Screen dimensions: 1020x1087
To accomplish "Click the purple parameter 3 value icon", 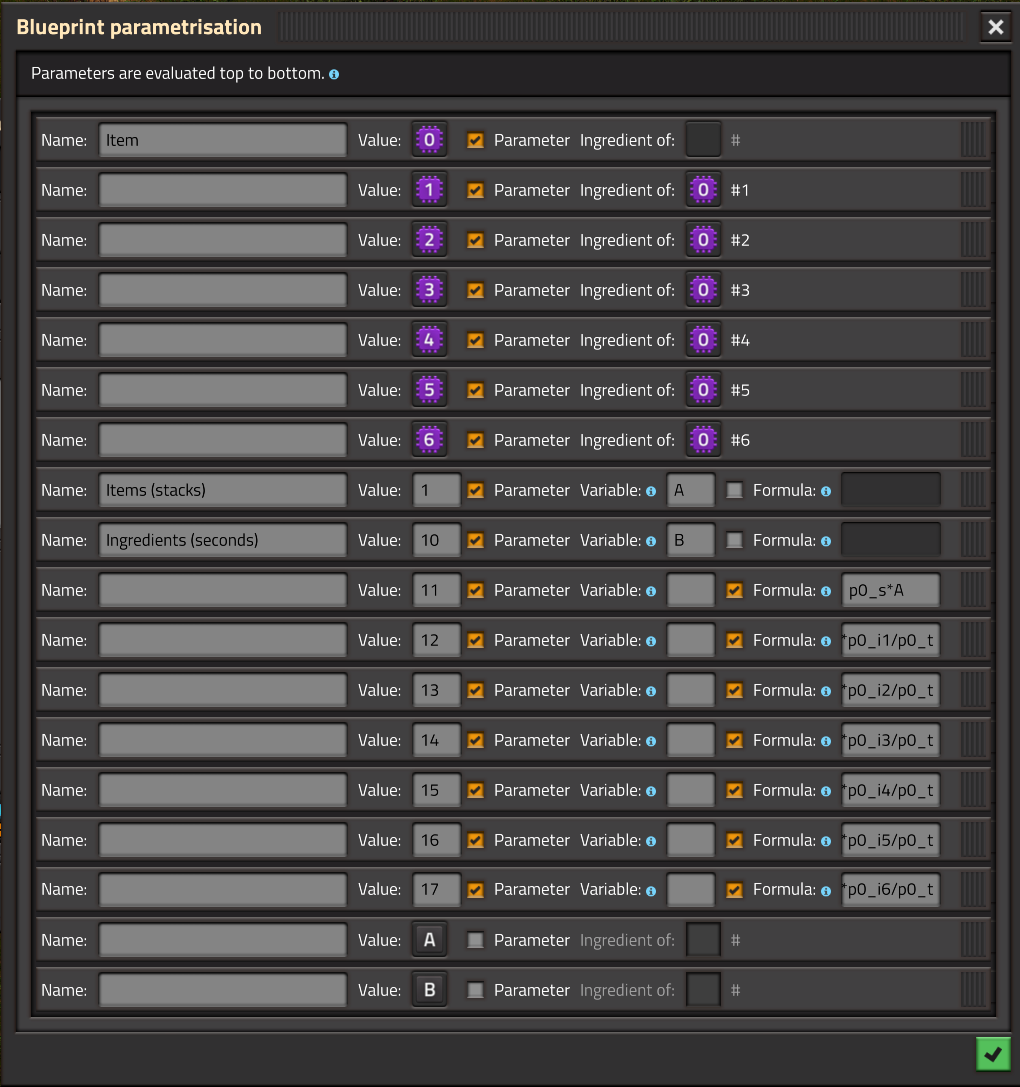I will tap(429, 290).
